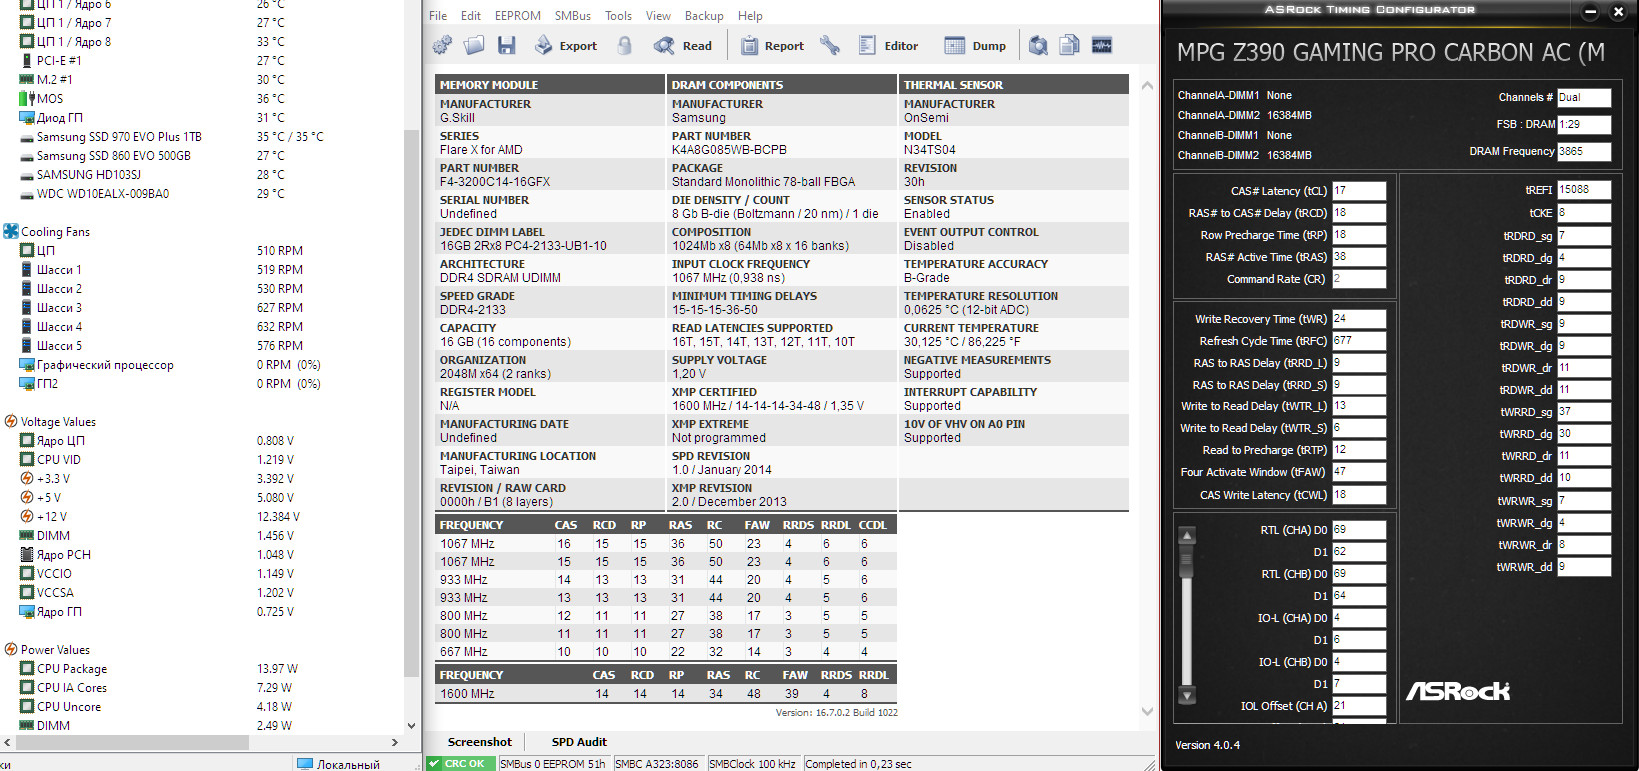Save dump with the floppy disk icon

coord(506,45)
